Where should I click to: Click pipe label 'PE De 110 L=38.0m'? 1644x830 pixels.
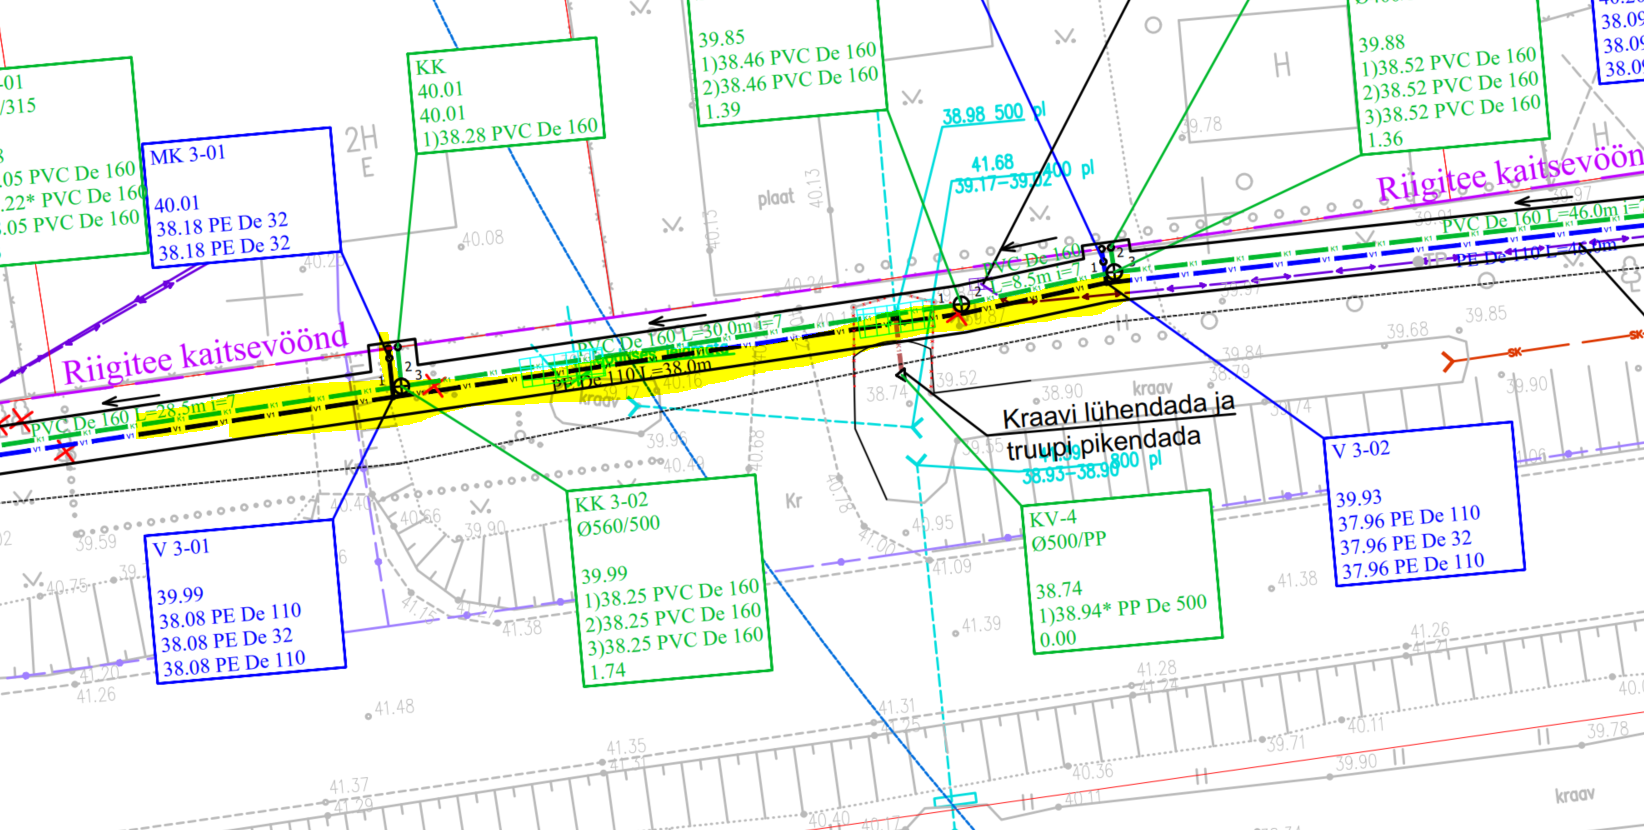[632, 375]
